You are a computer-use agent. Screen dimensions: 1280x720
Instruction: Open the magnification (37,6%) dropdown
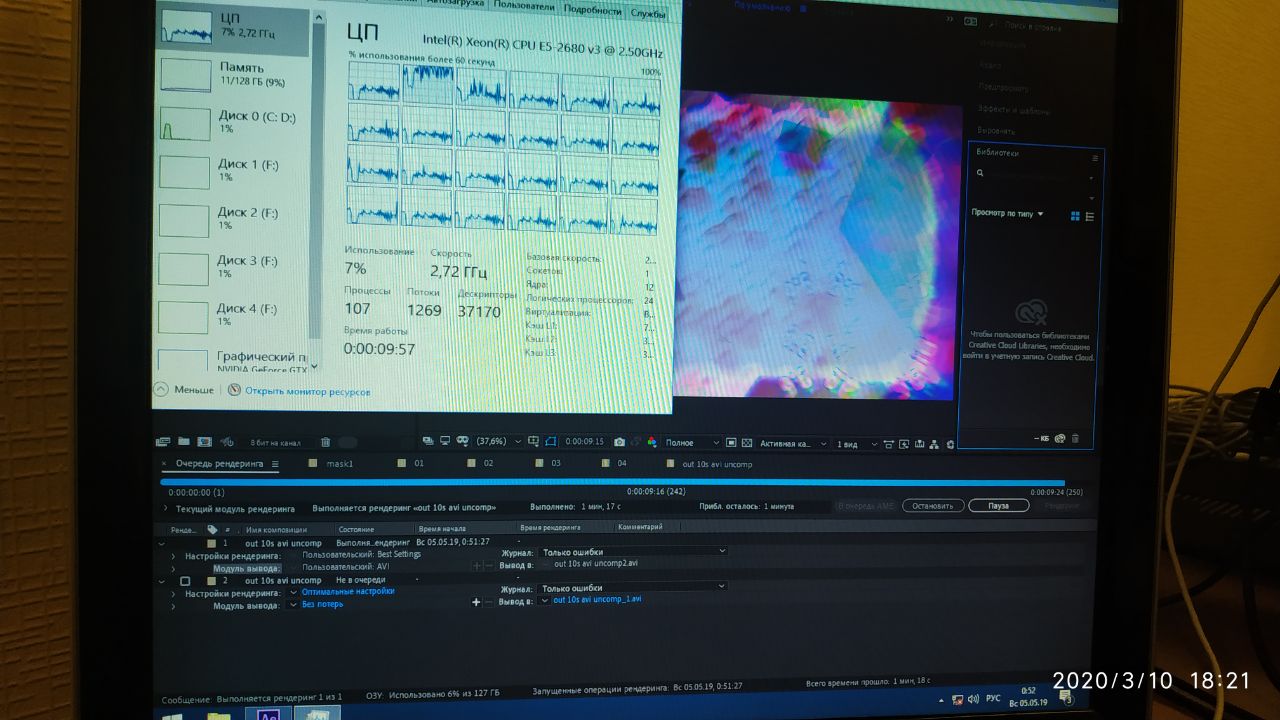click(x=496, y=441)
